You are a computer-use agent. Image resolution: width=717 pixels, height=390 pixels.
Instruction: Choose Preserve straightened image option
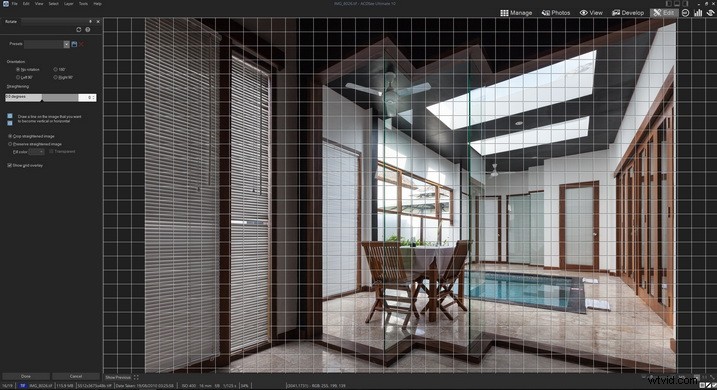pos(35,144)
